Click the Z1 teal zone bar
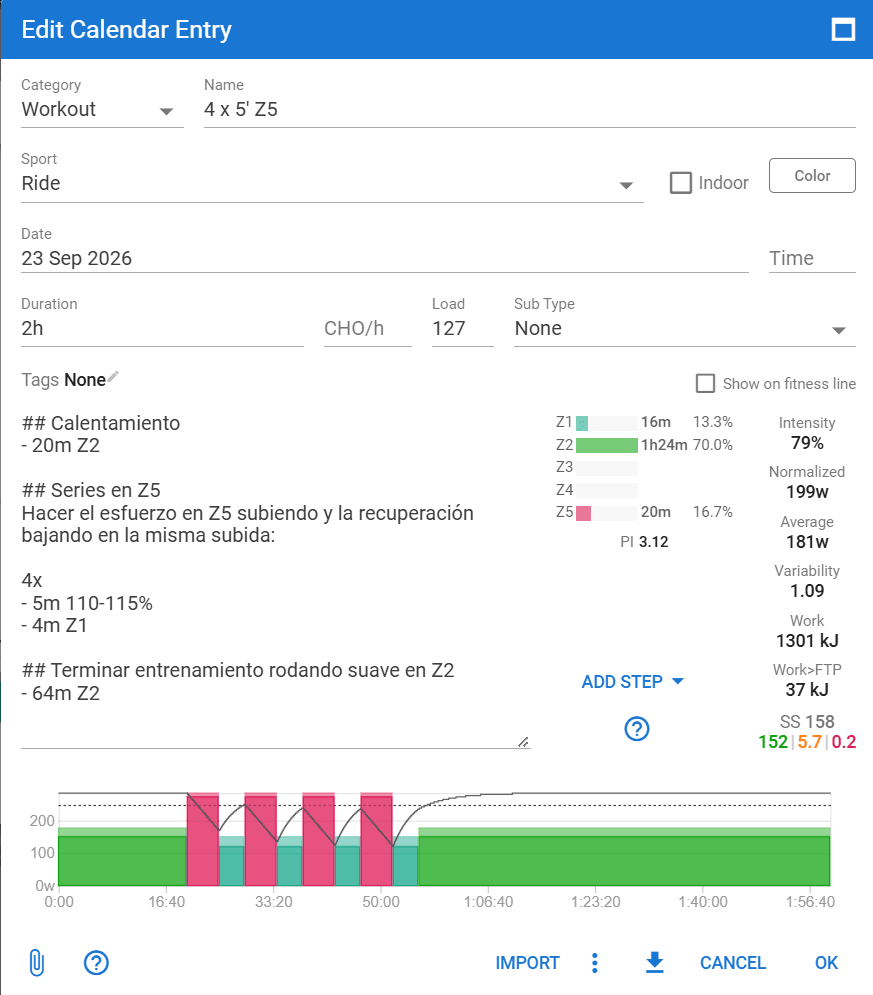 pyautogui.click(x=582, y=423)
